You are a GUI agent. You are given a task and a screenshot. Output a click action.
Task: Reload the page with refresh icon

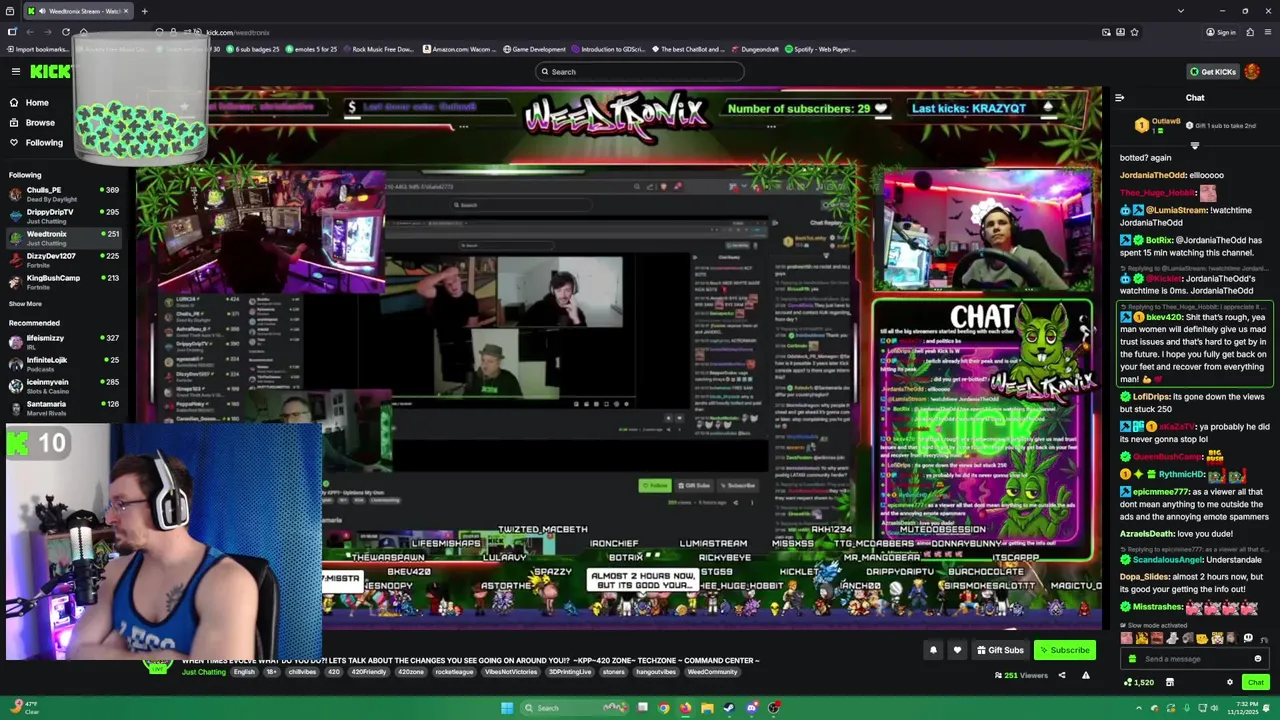coord(66,32)
